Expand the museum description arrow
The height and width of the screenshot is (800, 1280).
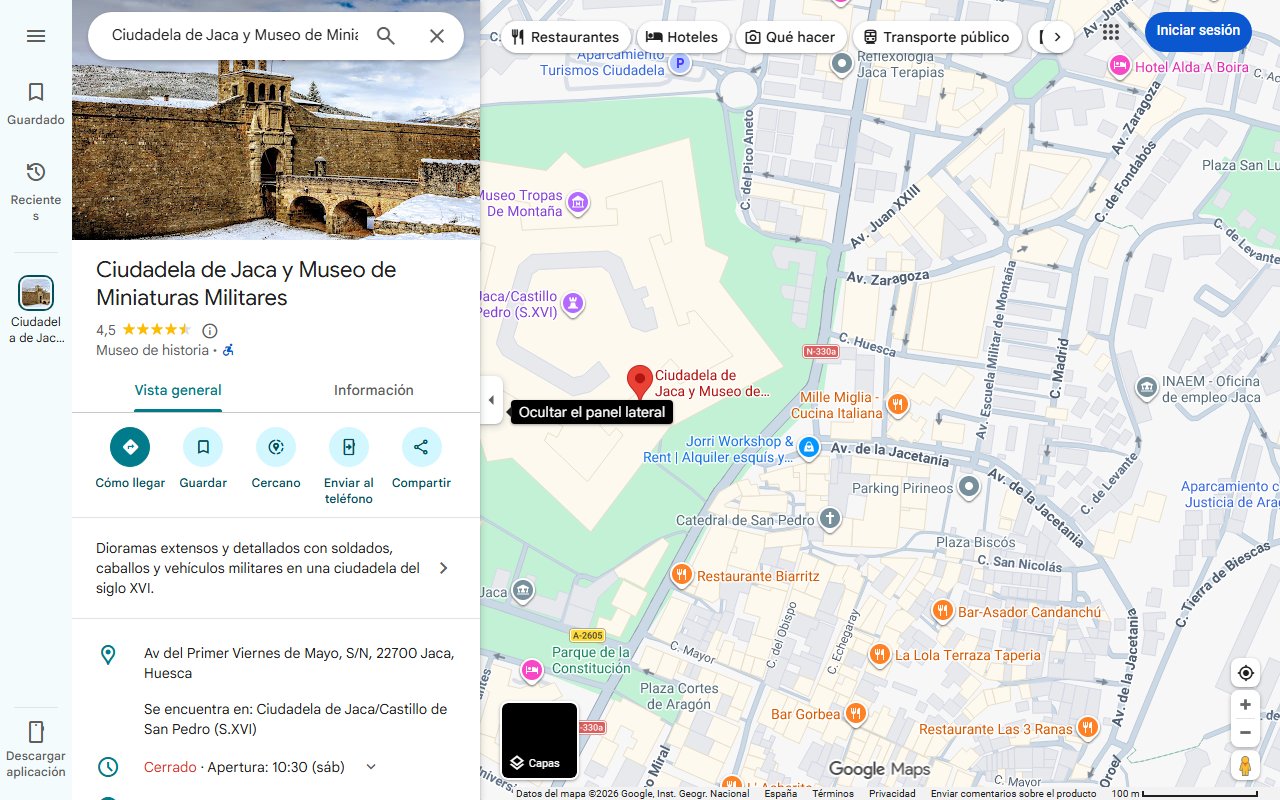coord(443,567)
